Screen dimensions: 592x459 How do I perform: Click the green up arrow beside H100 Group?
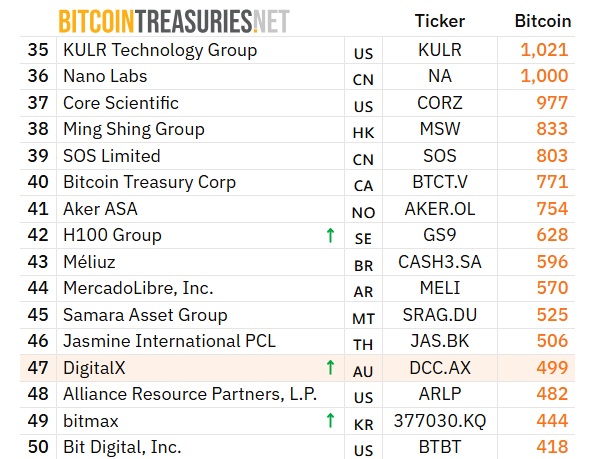tap(330, 235)
